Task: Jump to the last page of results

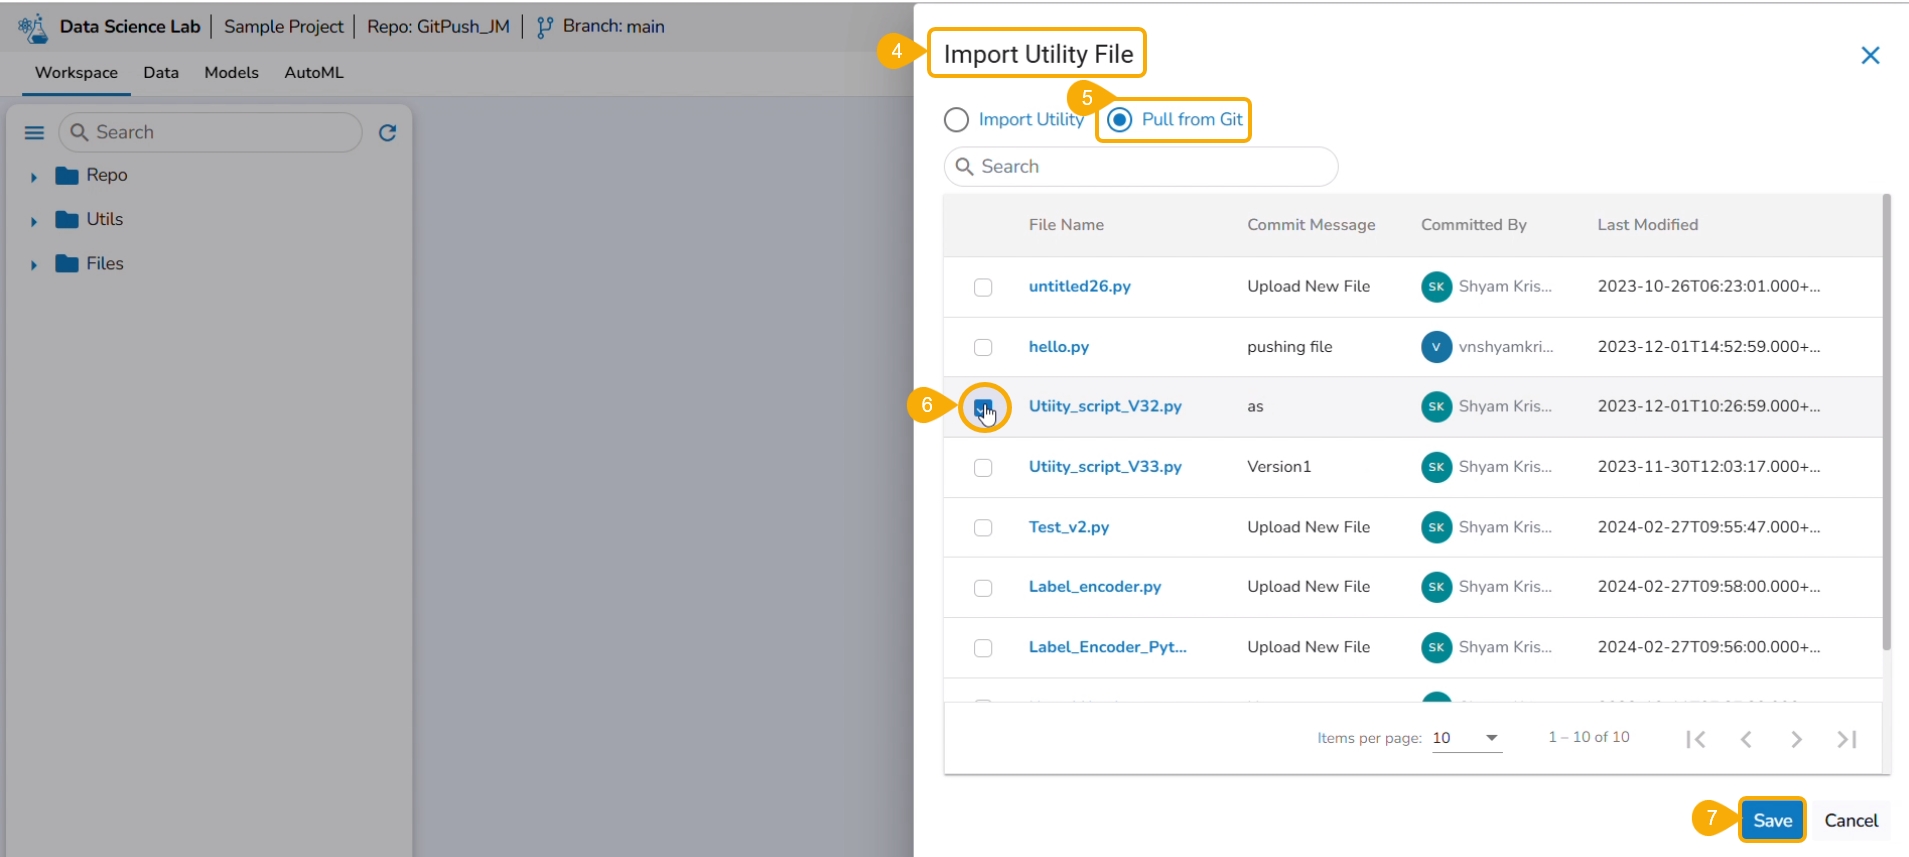Action: [1846, 739]
